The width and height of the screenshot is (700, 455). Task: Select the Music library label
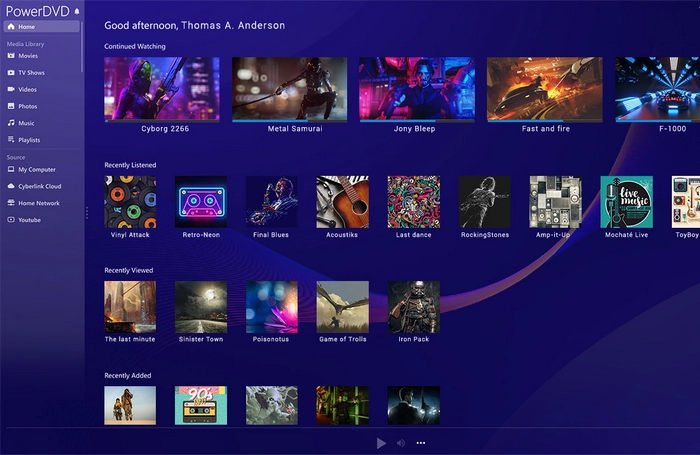point(26,123)
